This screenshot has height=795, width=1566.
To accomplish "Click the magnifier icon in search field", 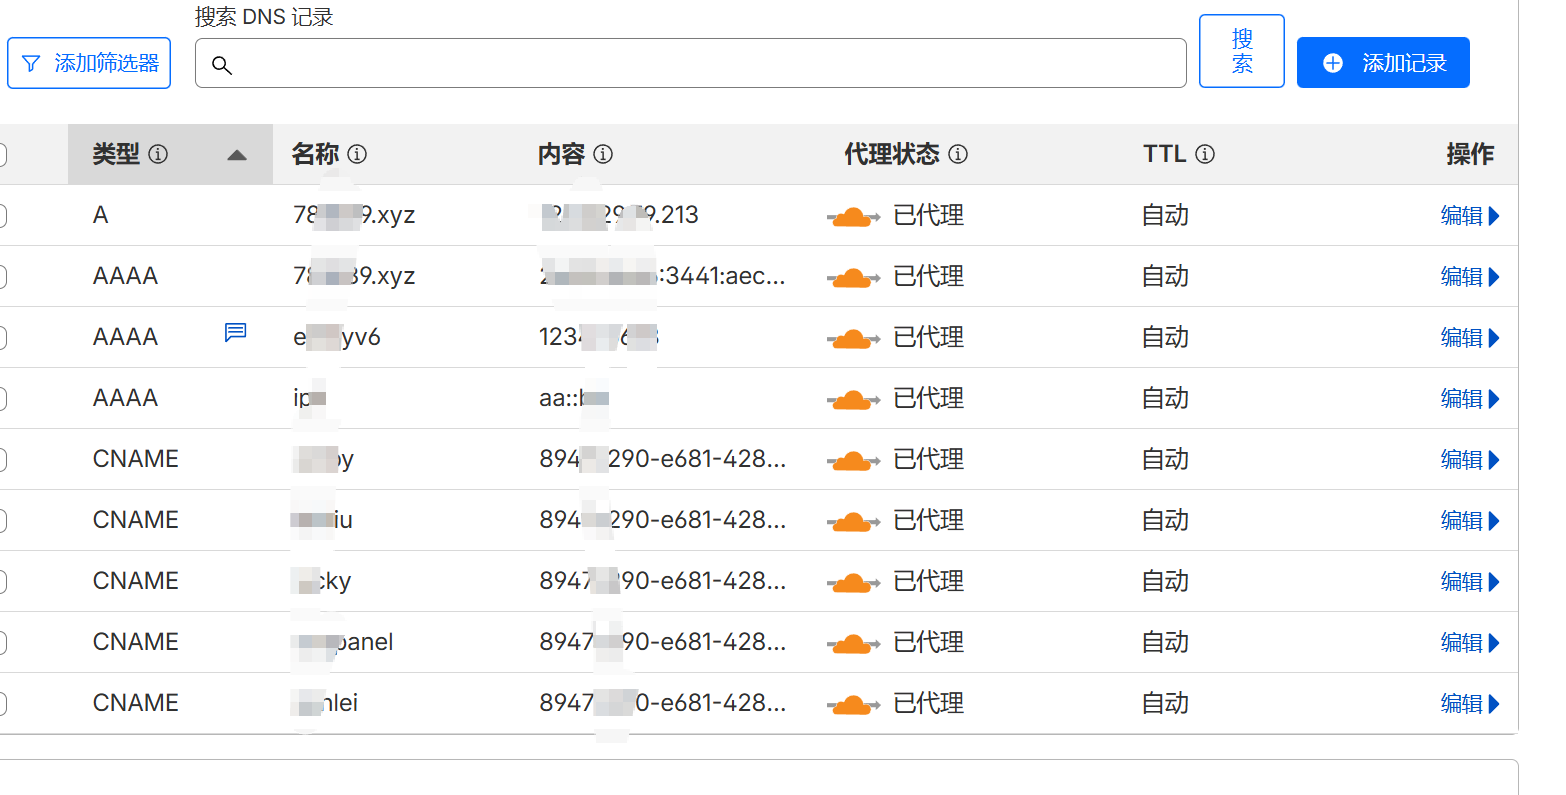I will pyautogui.click(x=222, y=65).
